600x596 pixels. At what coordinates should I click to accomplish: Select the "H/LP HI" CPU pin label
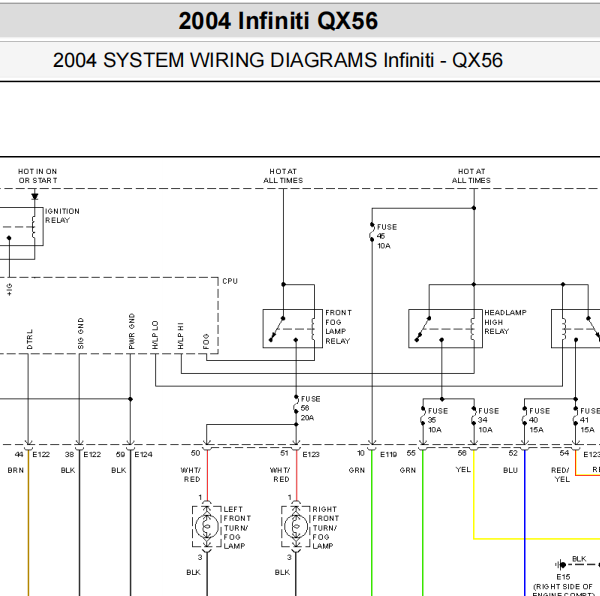(x=181, y=336)
